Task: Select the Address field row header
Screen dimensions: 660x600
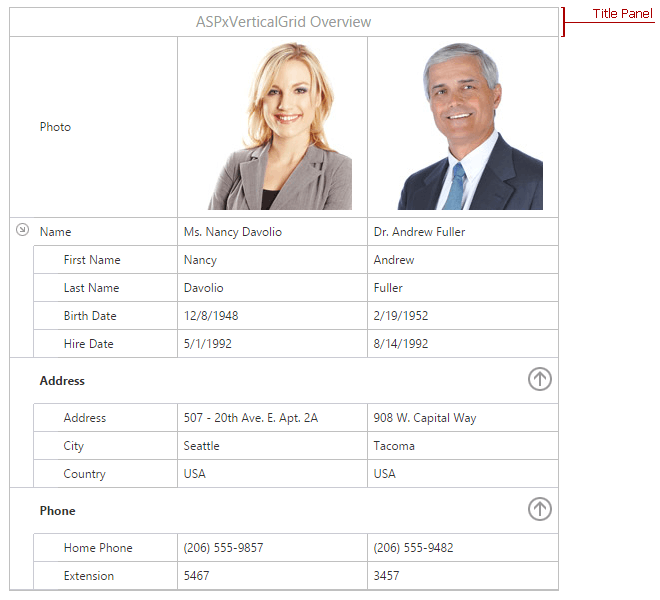Action: pos(106,418)
